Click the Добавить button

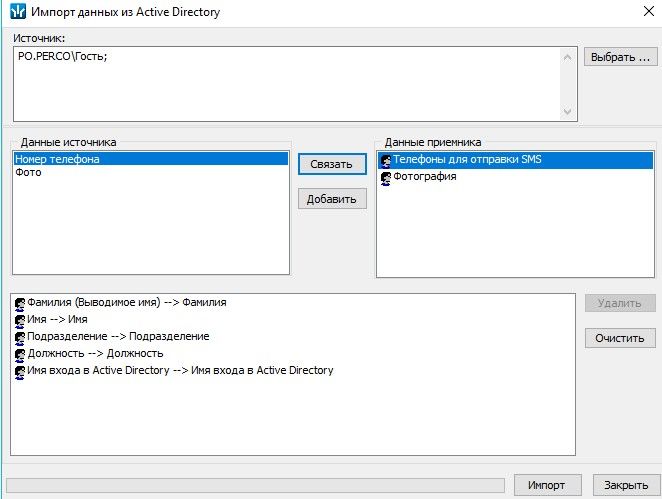tap(332, 199)
